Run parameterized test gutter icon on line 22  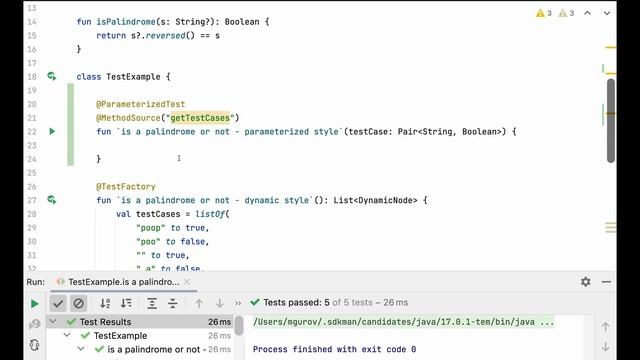(52, 131)
